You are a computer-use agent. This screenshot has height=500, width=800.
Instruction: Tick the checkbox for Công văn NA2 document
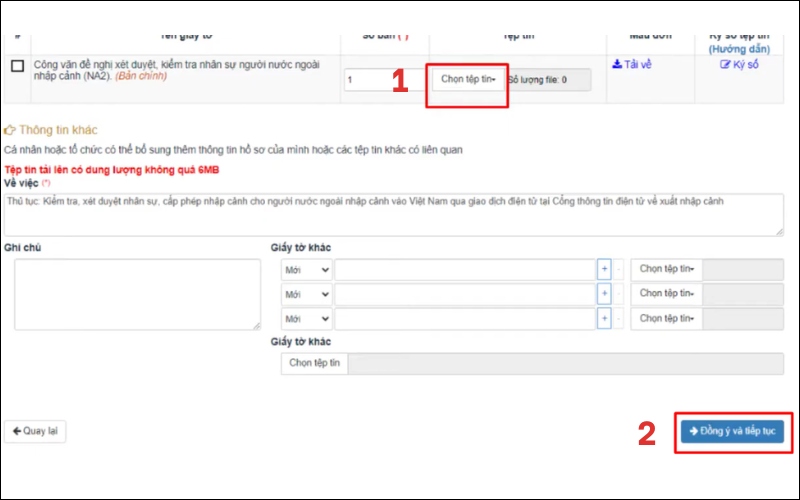point(17,66)
